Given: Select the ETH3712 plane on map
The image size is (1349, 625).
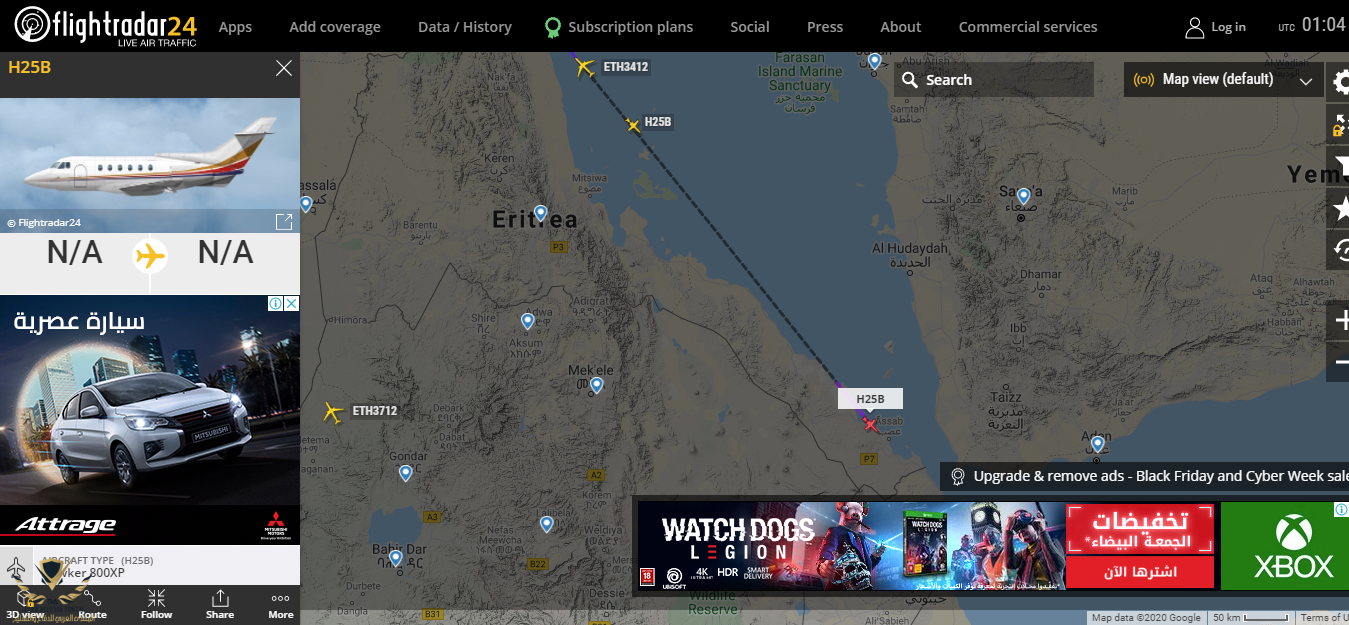Looking at the screenshot, I should 334,412.
